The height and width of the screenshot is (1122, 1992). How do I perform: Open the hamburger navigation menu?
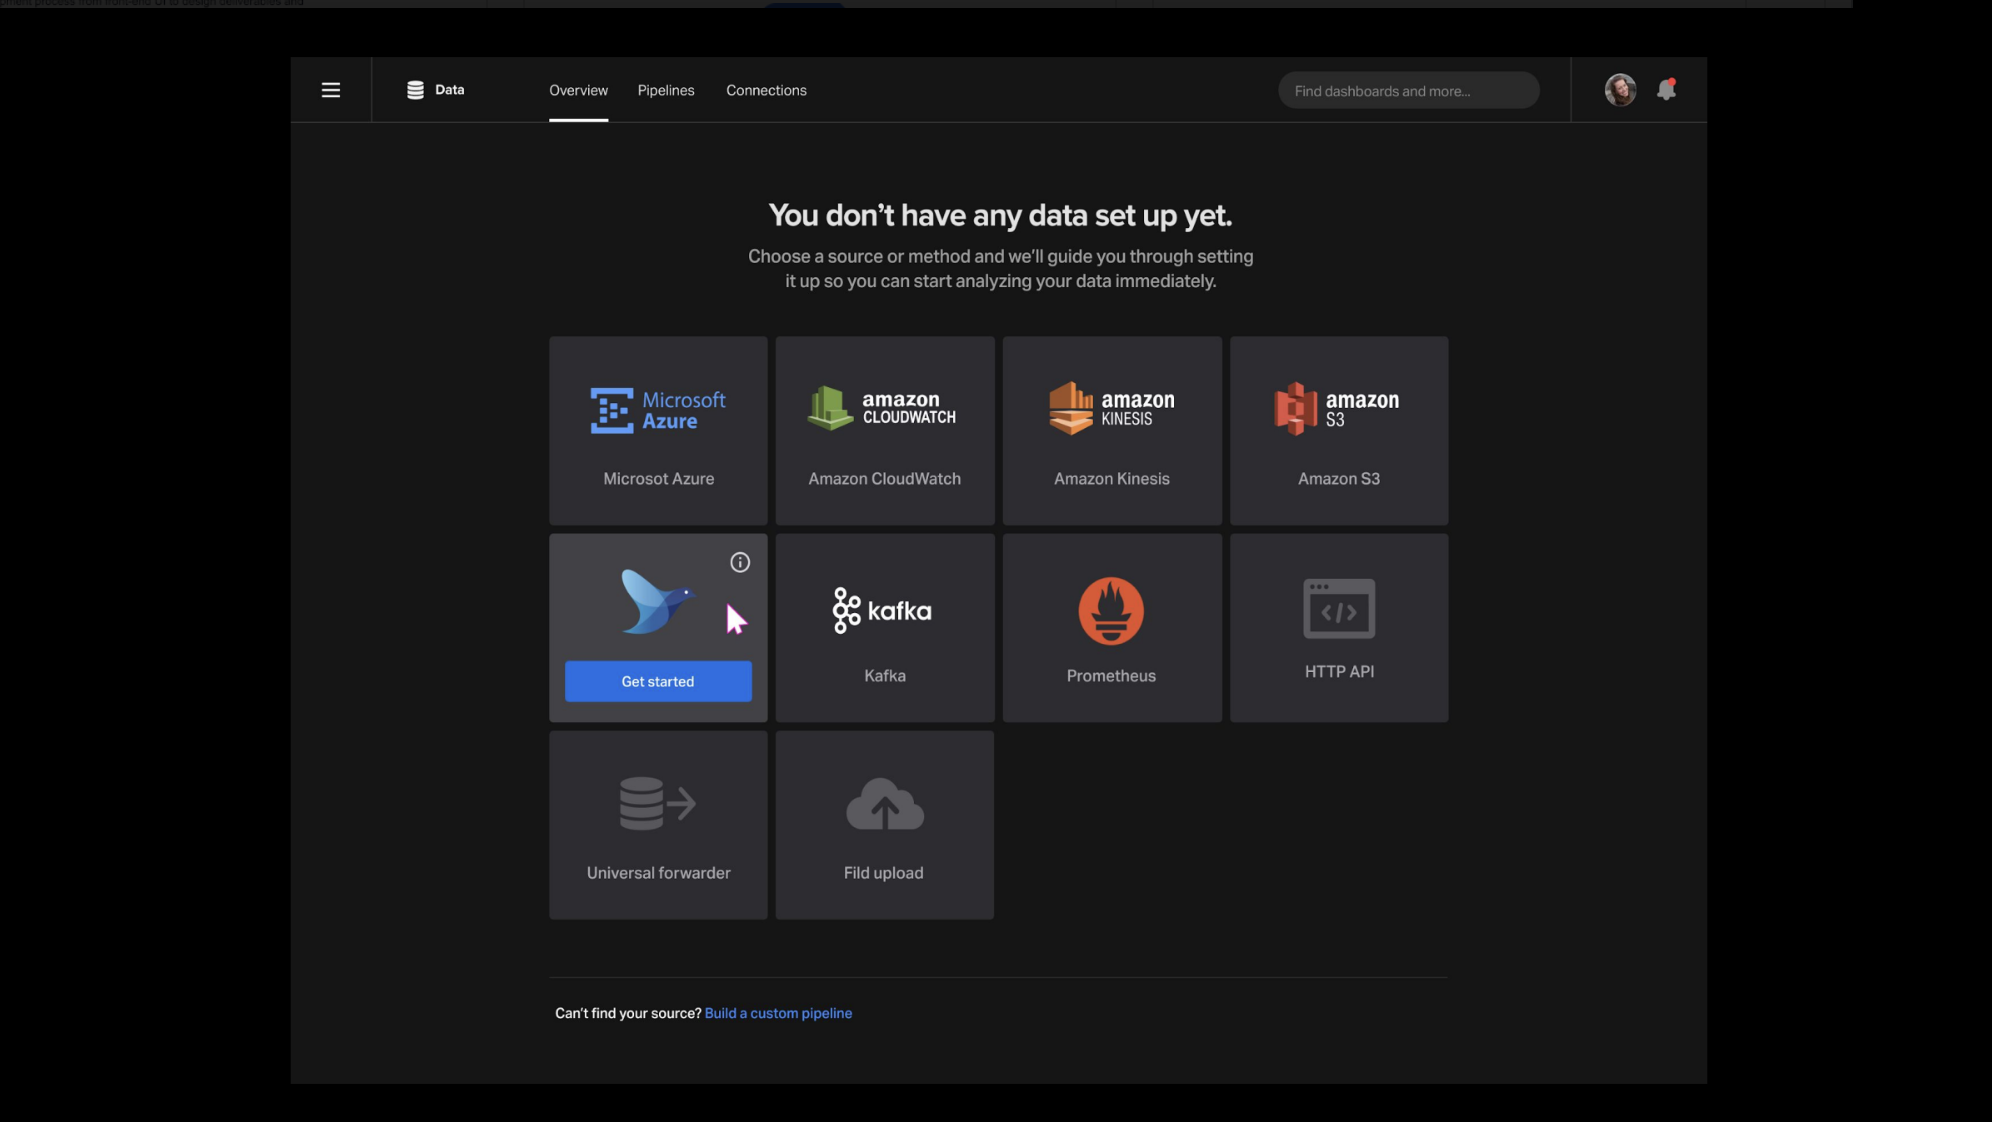pos(331,90)
